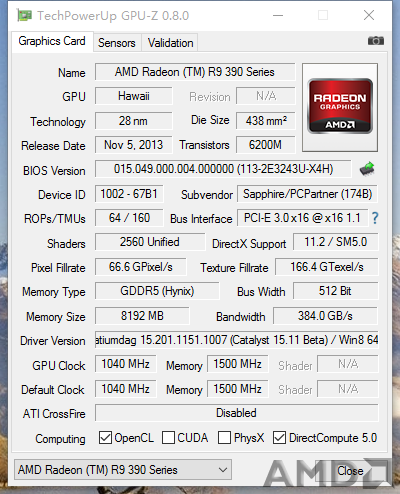Click the GPU Clock row Memory 1500 MHz
Screen dimensions: 400x494
point(238,364)
